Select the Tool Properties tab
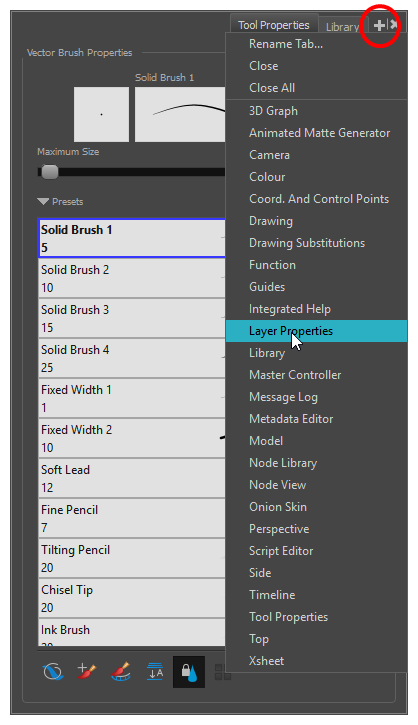The width and height of the screenshot is (418, 725). pyautogui.click(x=274, y=25)
